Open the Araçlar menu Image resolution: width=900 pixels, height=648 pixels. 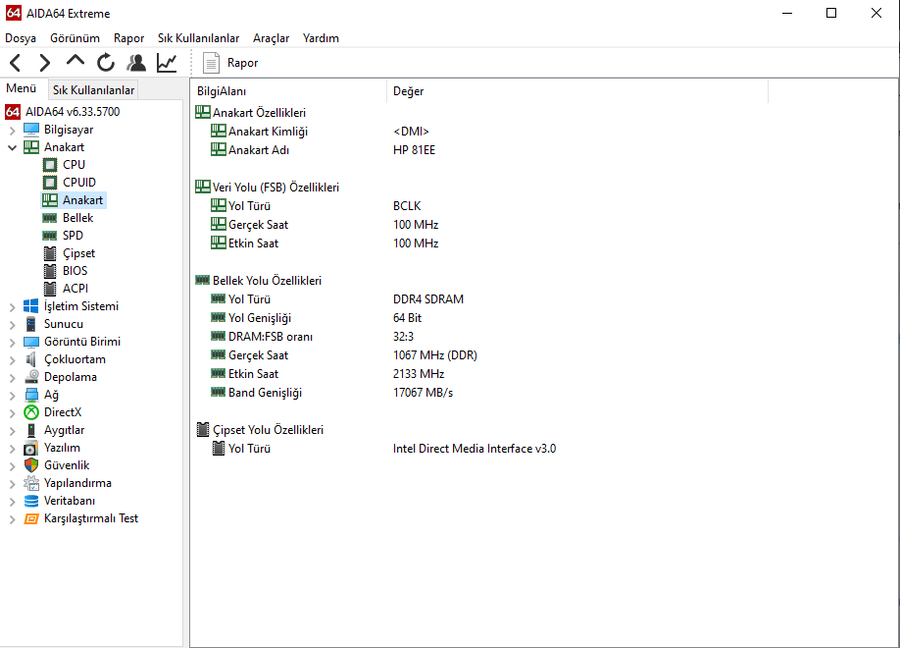pos(271,38)
